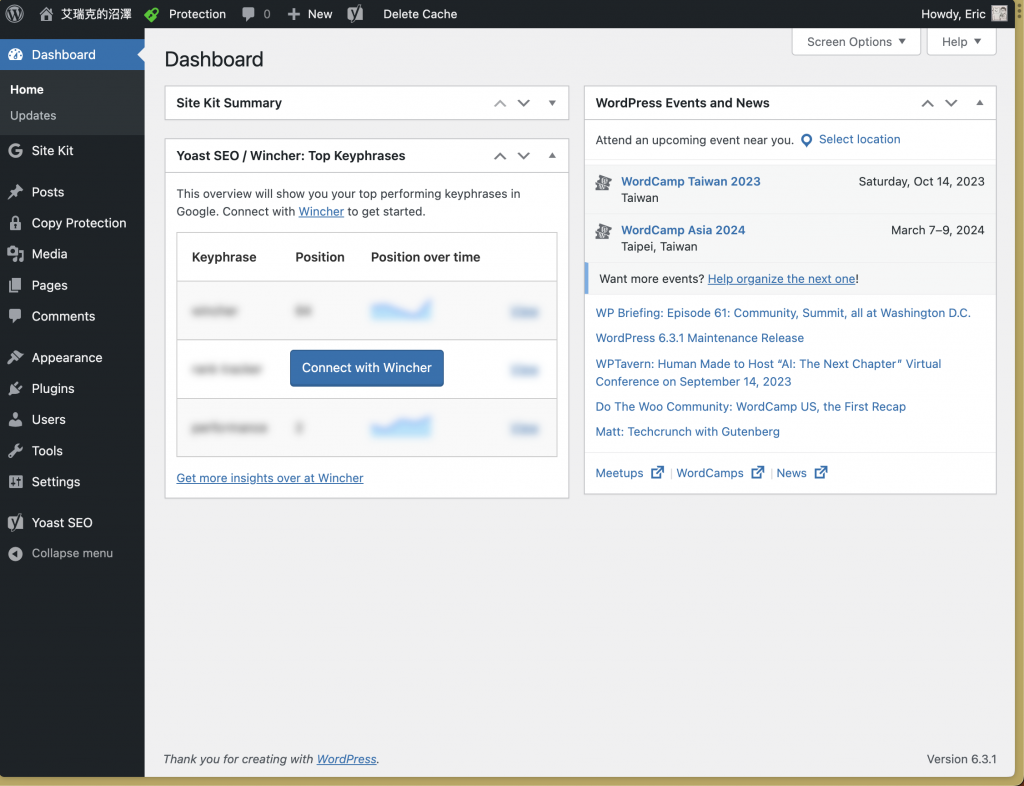Image resolution: width=1024 pixels, height=786 pixels.
Task: Click external link icon next to News
Action: click(x=821, y=473)
